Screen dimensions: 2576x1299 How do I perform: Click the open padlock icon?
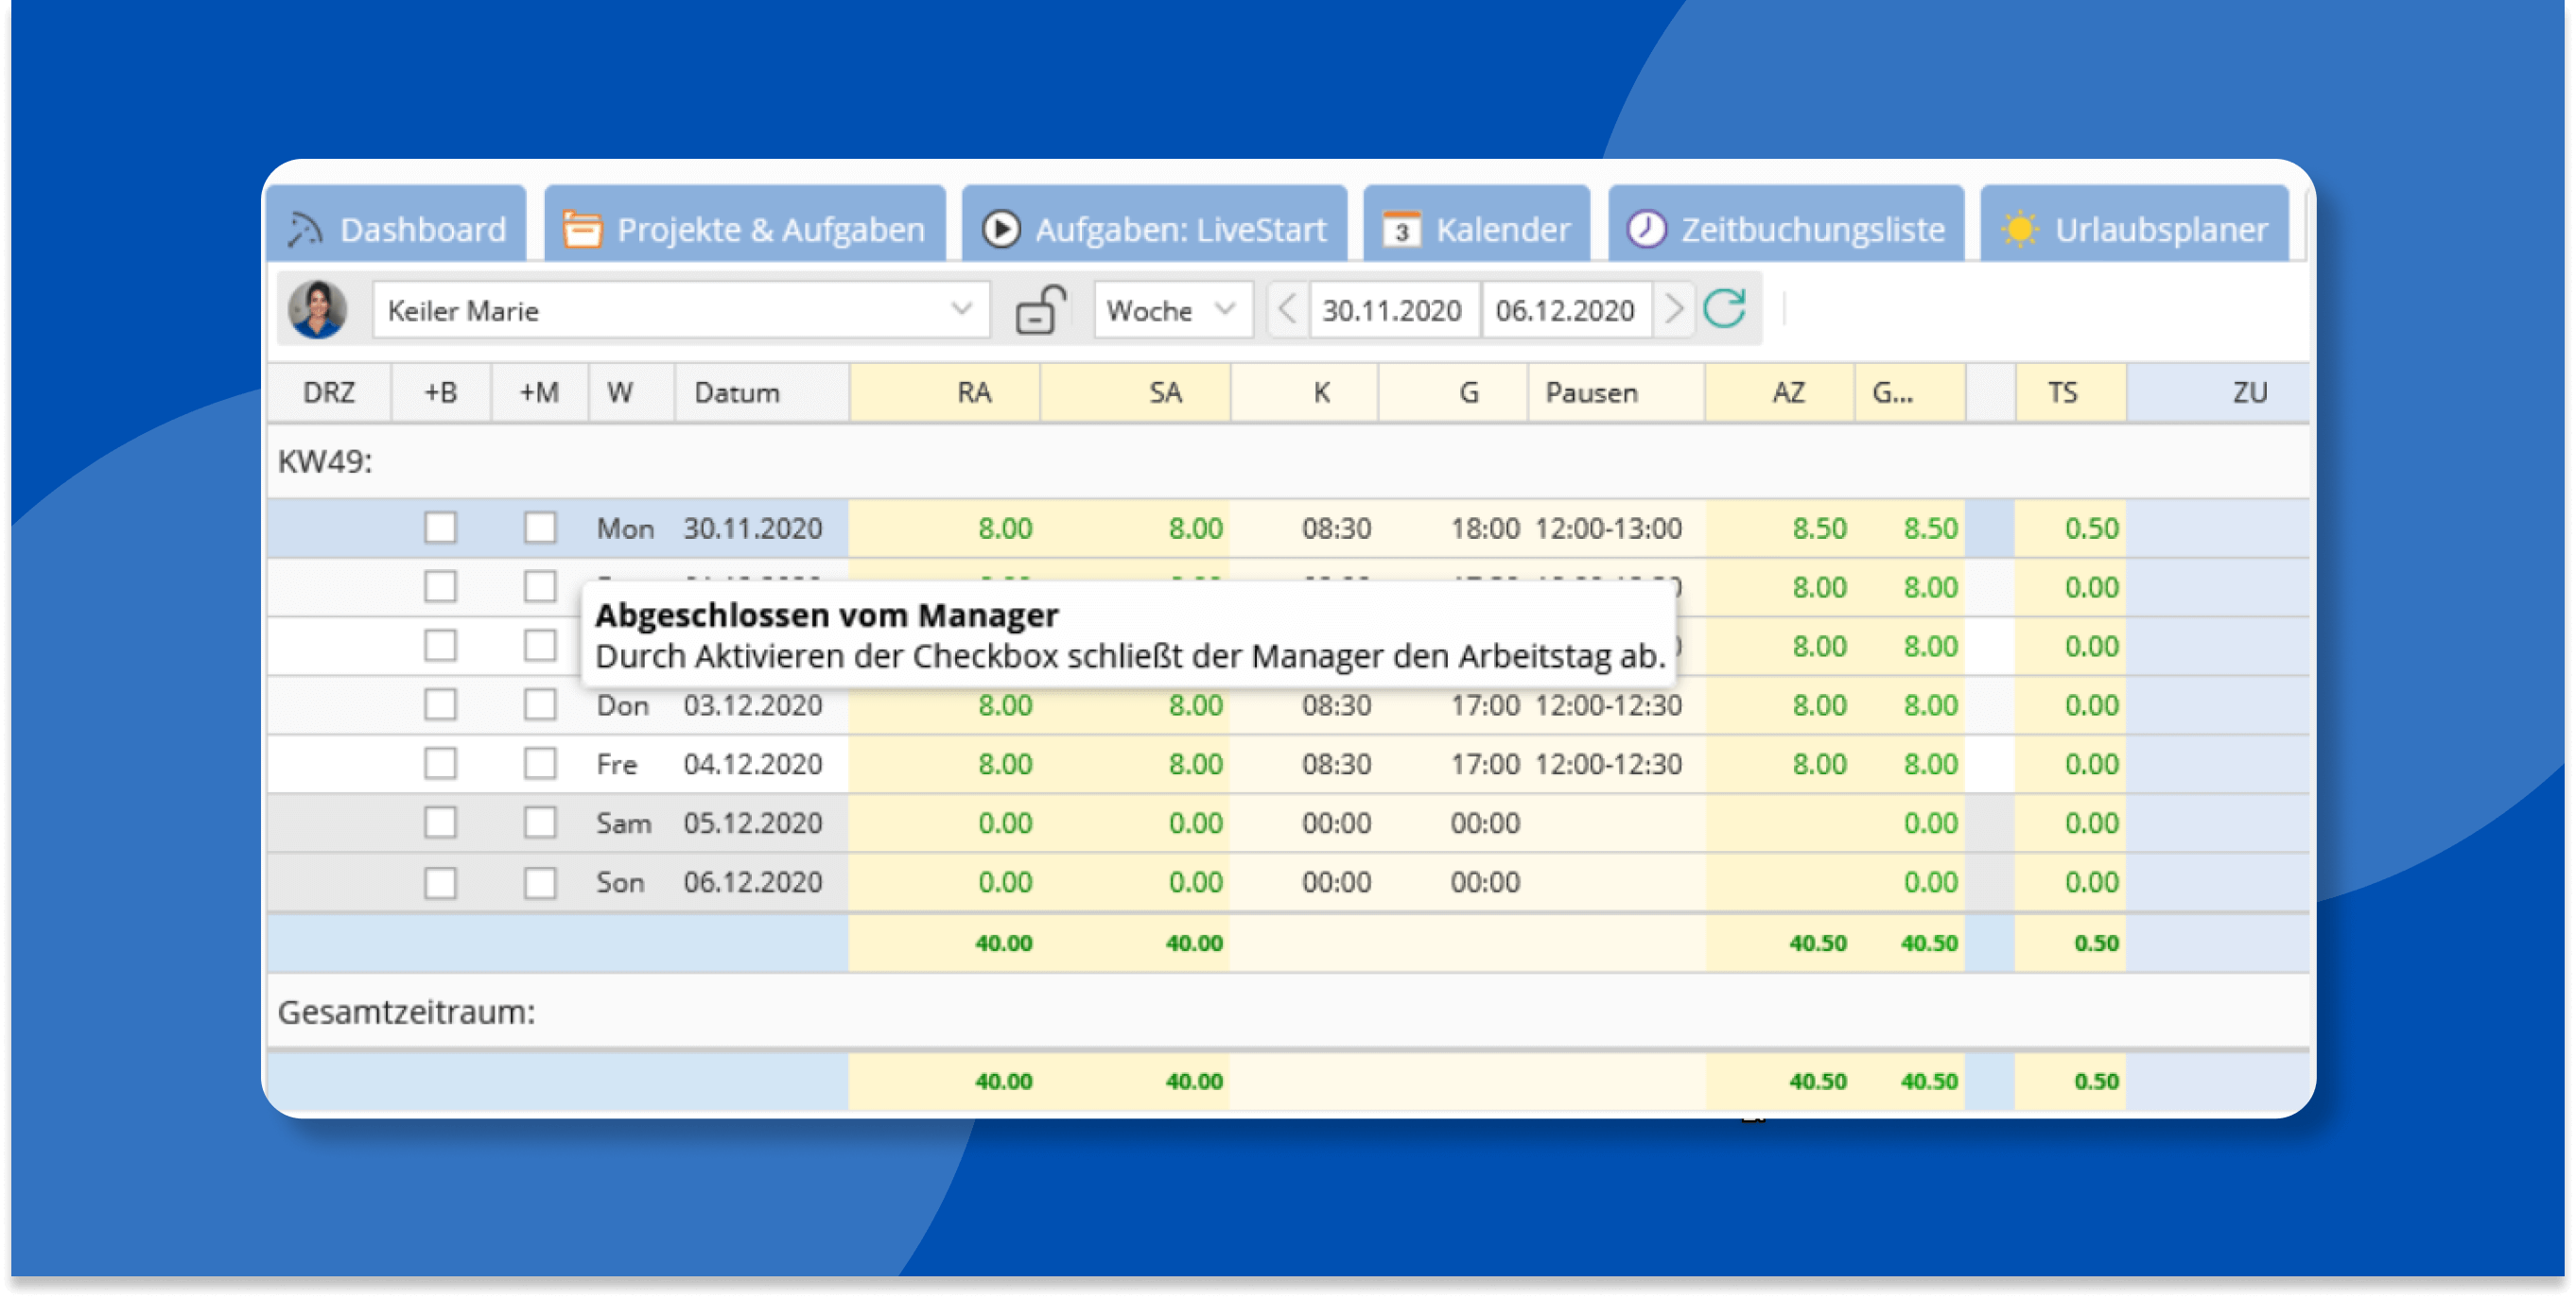tap(1040, 310)
